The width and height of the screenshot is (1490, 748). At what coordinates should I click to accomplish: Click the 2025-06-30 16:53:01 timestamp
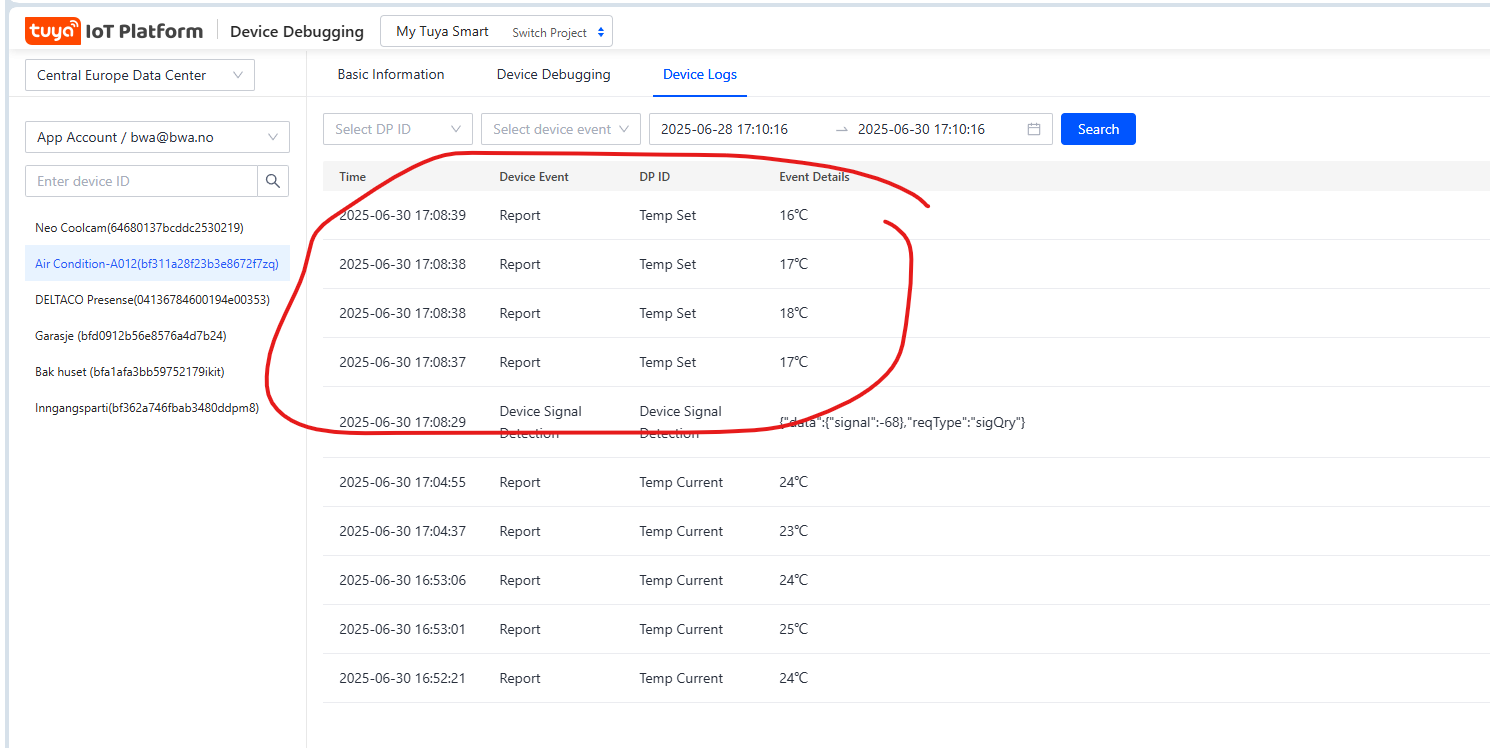tap(402, 629)
